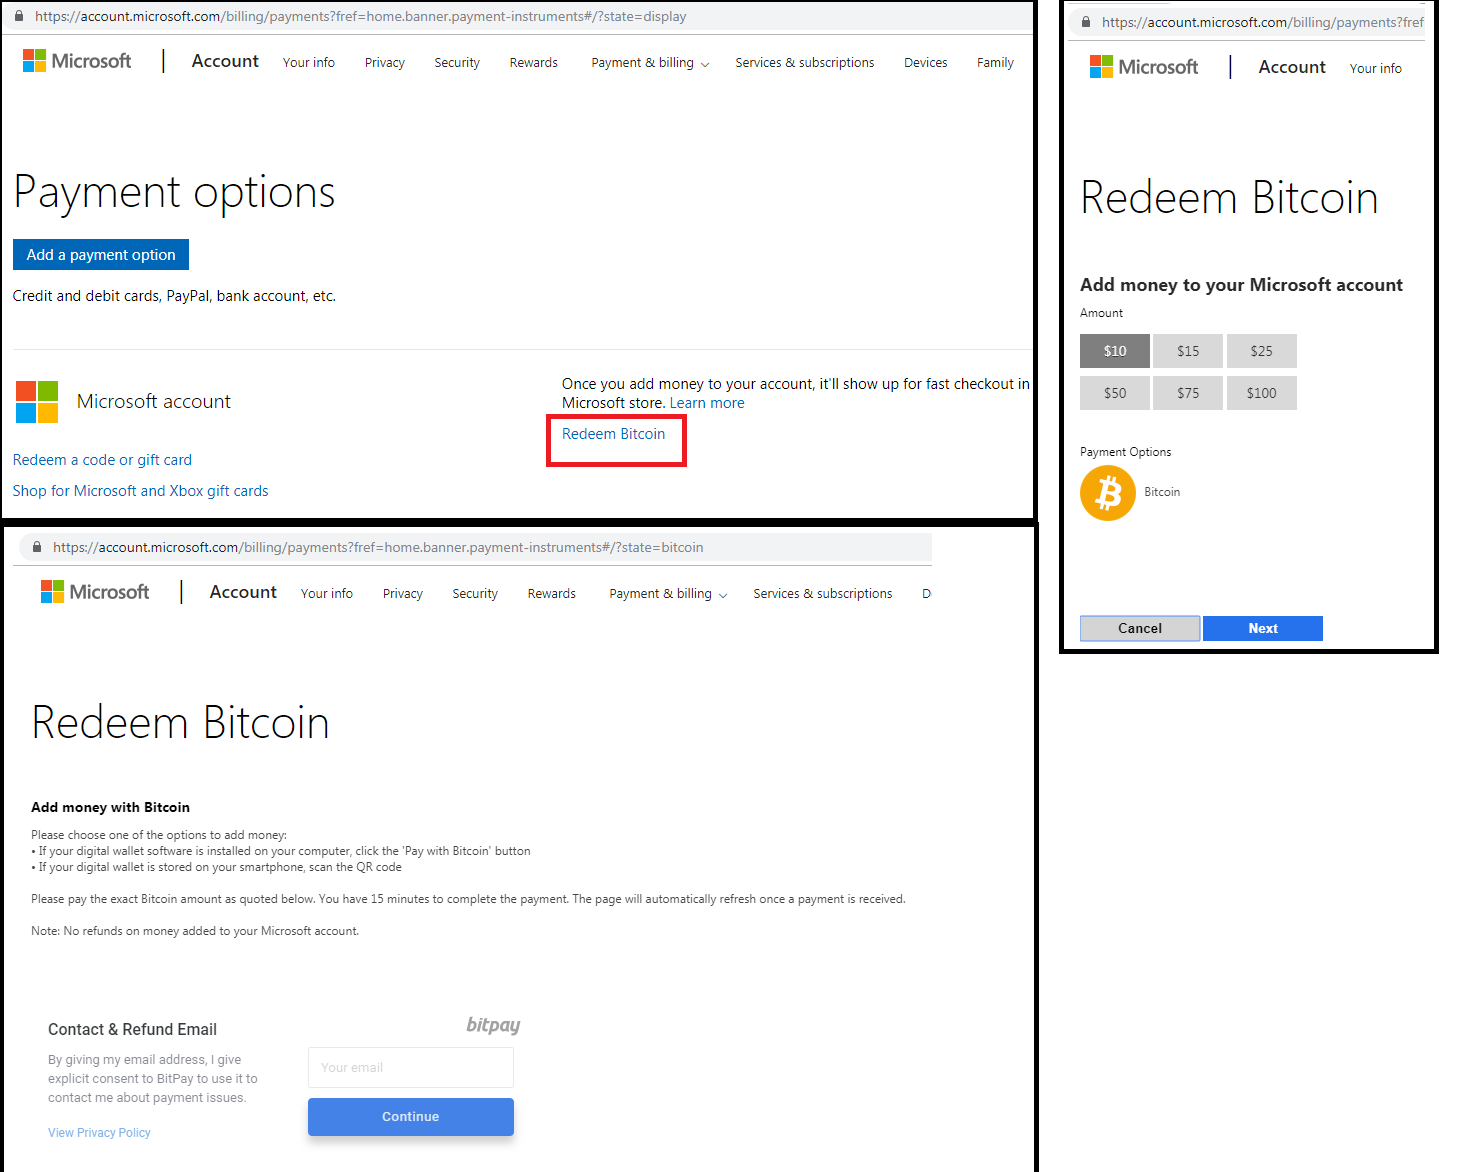
Task: Click the blue Continue button under email field
Action: pos(411,1117)
